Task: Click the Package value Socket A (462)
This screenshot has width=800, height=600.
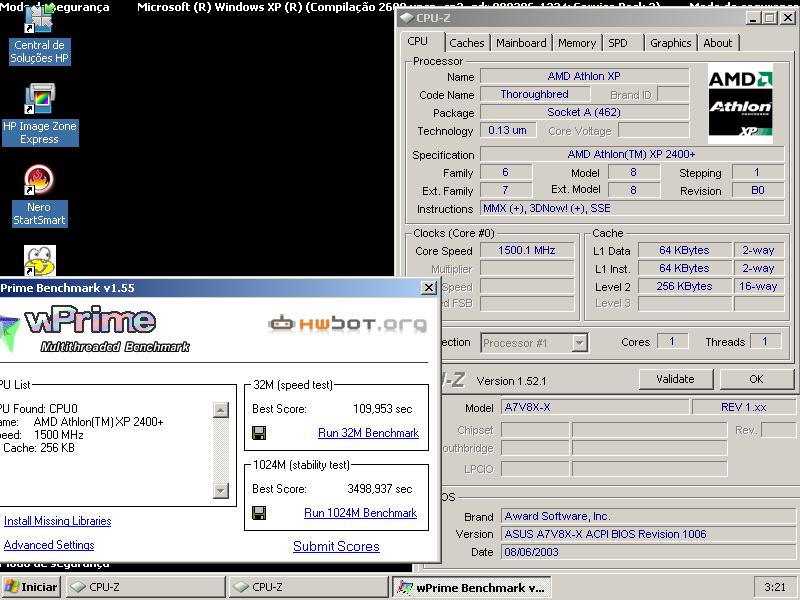Action: coord(584,112)
